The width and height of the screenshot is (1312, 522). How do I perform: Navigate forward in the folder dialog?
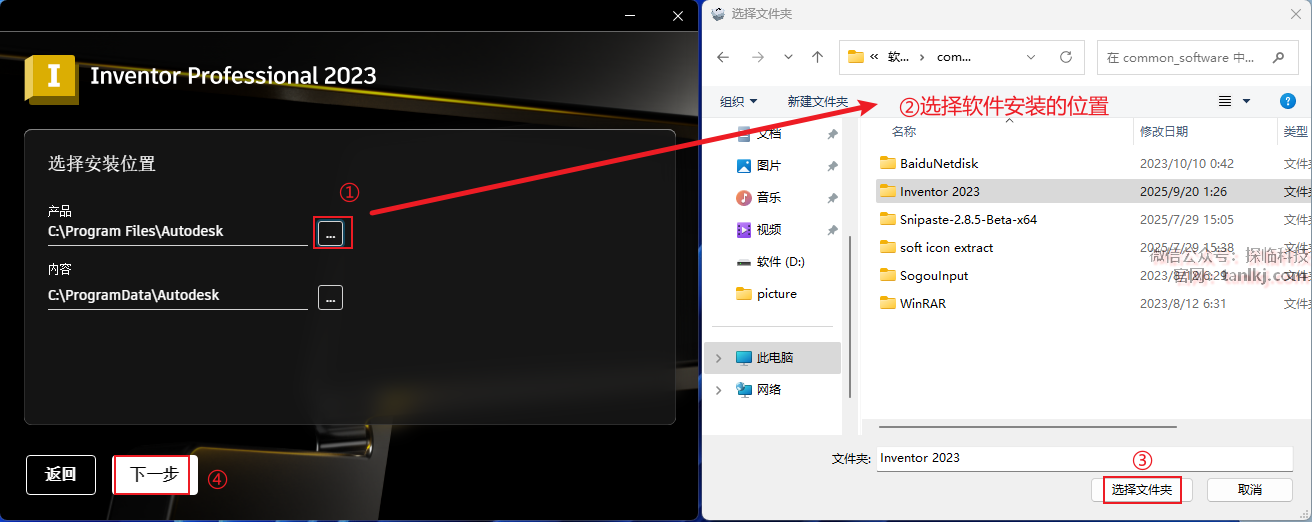(757, 57)
